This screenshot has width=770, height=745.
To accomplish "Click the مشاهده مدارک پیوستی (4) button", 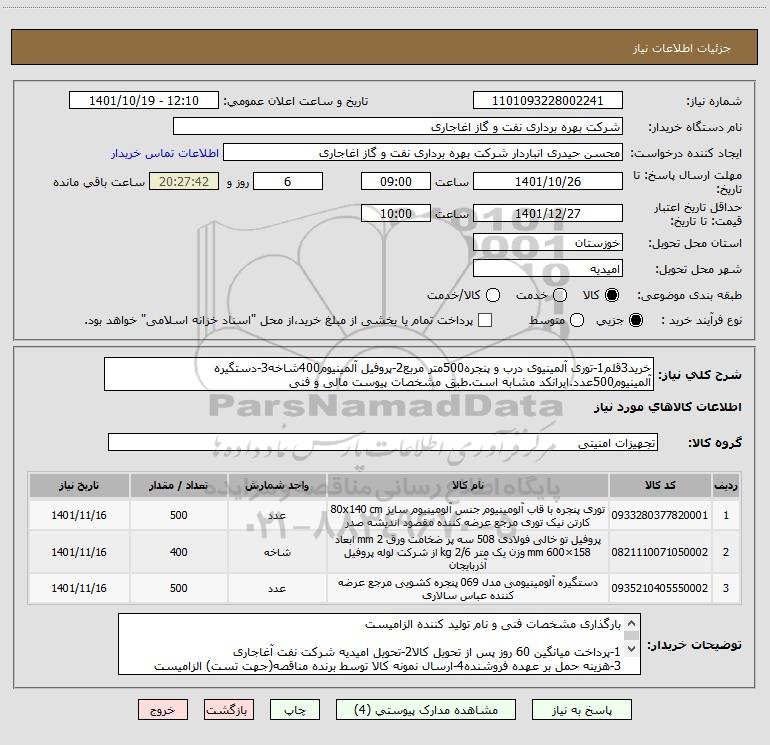I will coord(426,710).
